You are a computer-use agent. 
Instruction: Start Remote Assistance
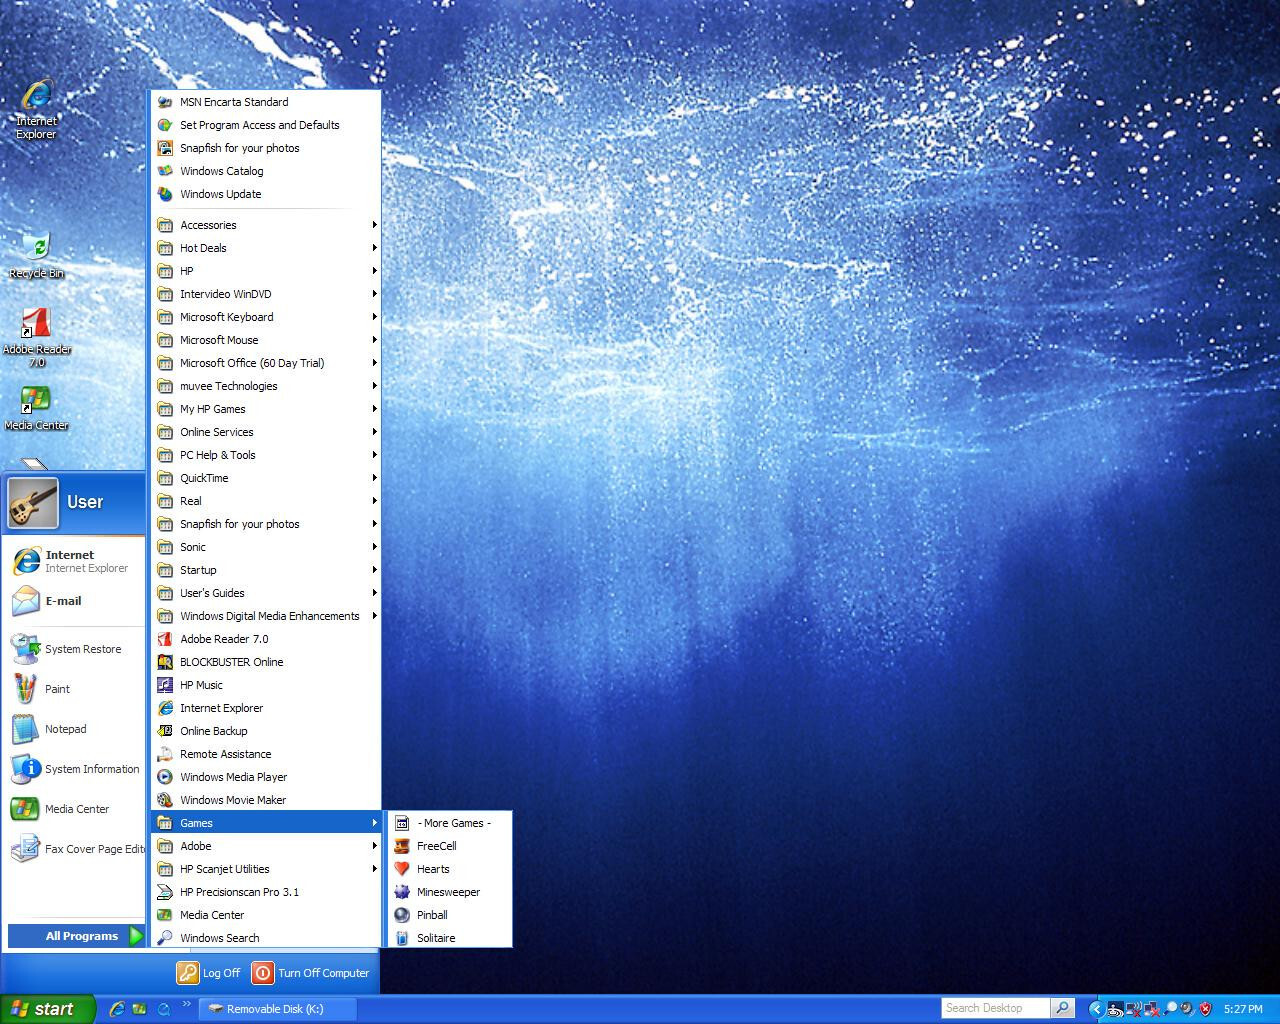click(x=266, y=754)
